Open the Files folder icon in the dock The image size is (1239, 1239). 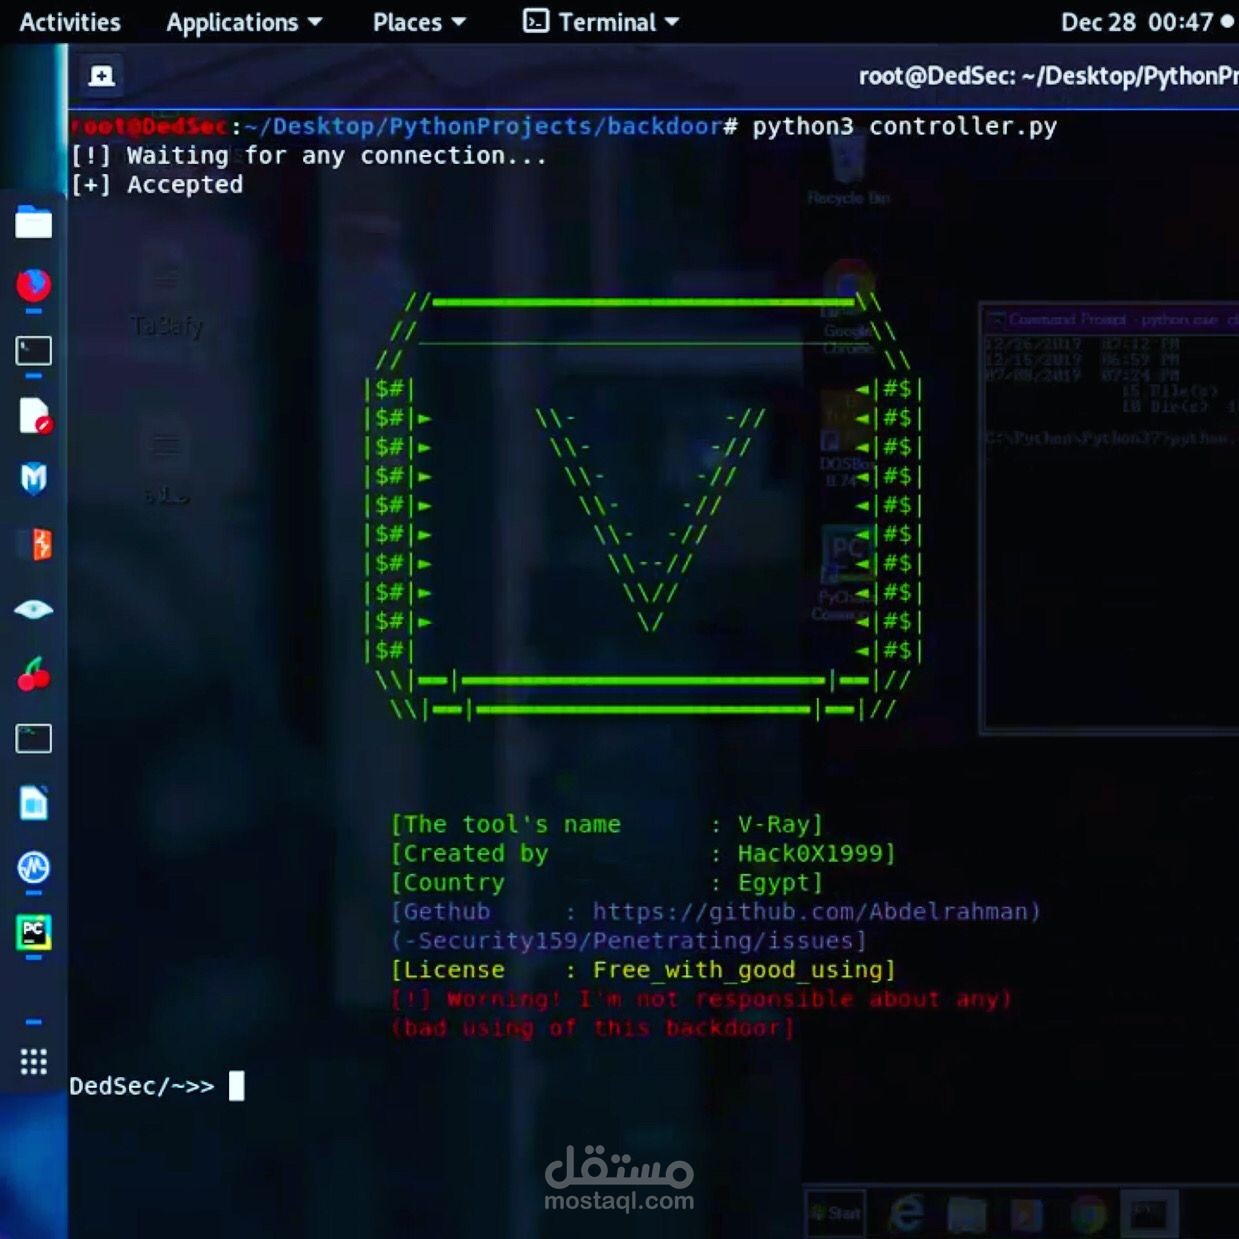tap(33, 222)
